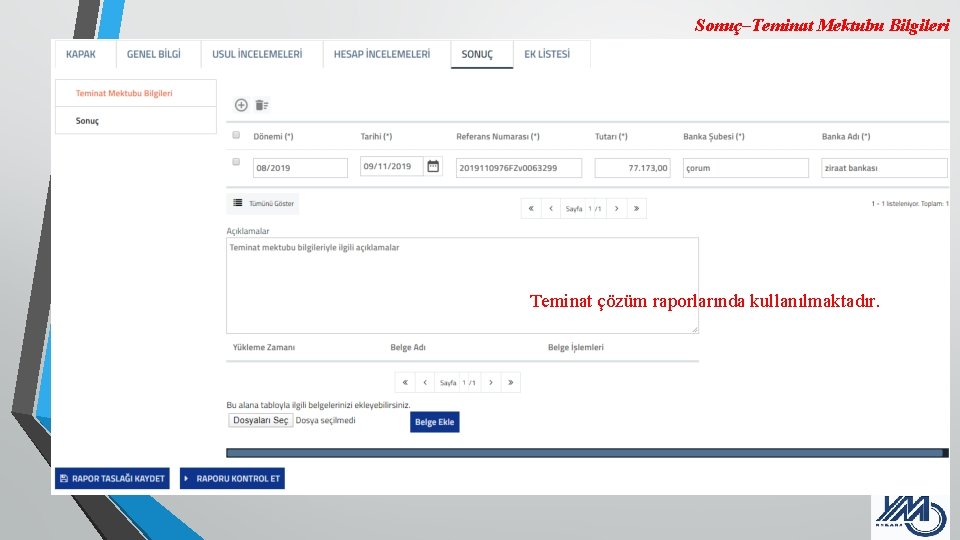Open the EK LİSTESİ tab
The width and height of the screenshot is (960, 540).
[547, 54]
